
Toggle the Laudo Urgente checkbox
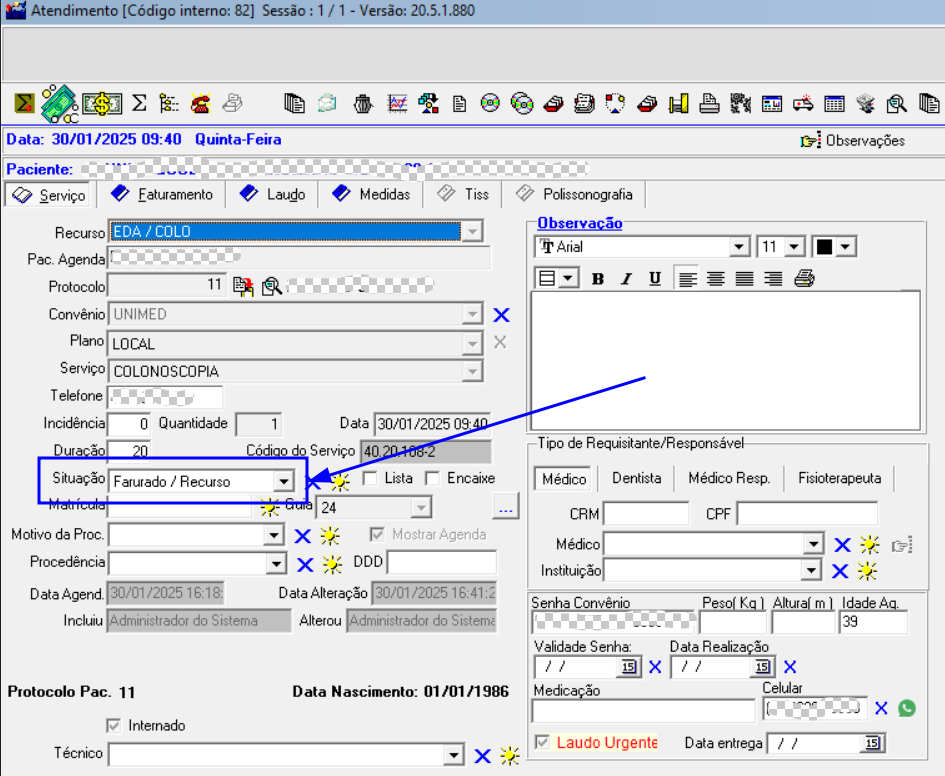pos(542,742)
